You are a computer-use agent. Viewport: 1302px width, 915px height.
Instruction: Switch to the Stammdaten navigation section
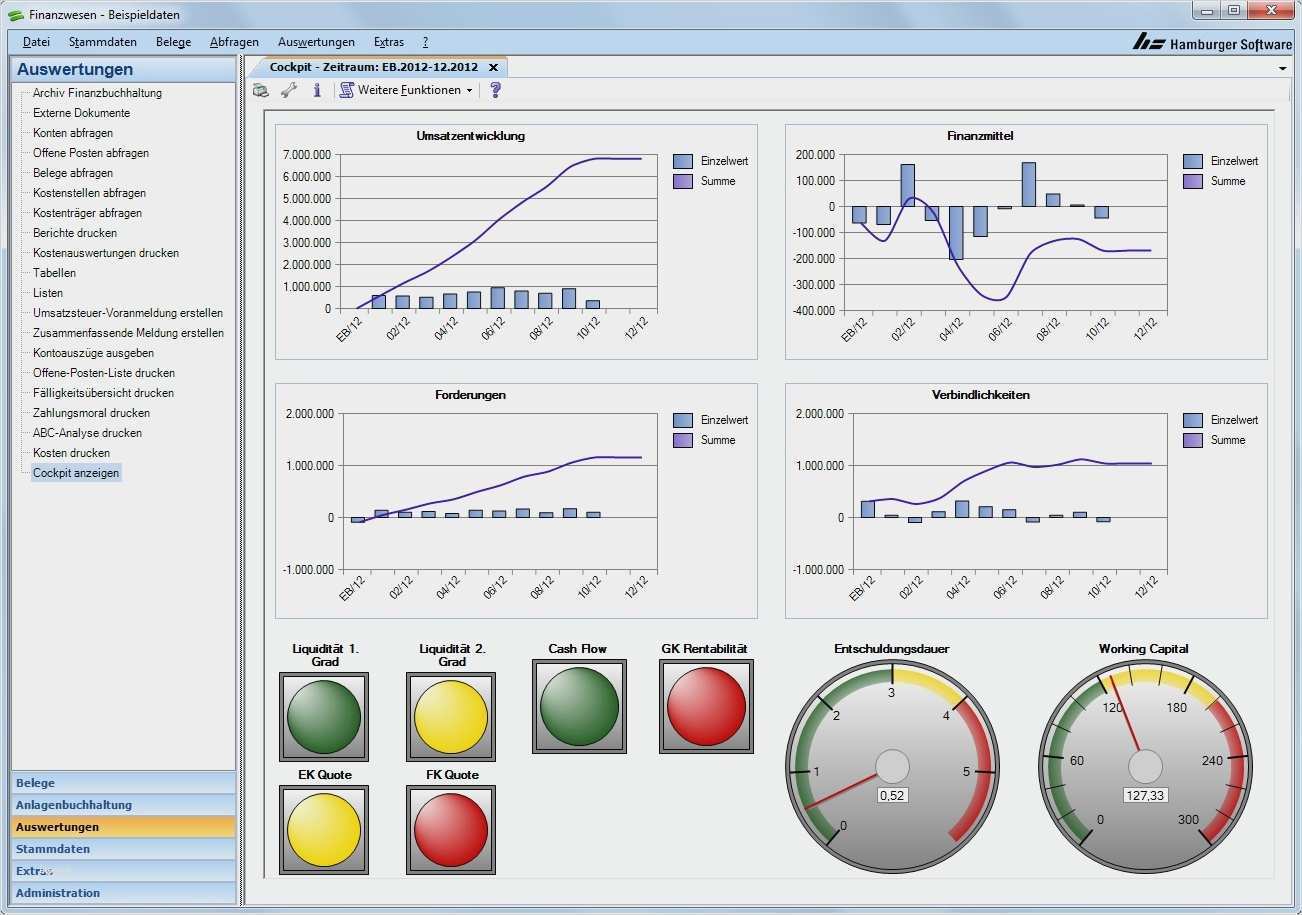pyautogui.click(x=124, y=849)
